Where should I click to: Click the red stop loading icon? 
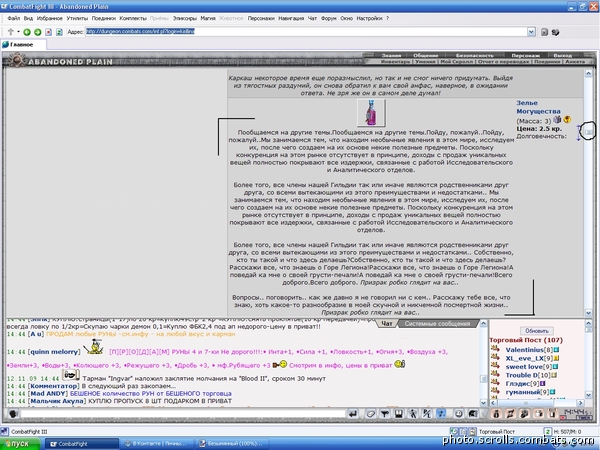[49, 32]
